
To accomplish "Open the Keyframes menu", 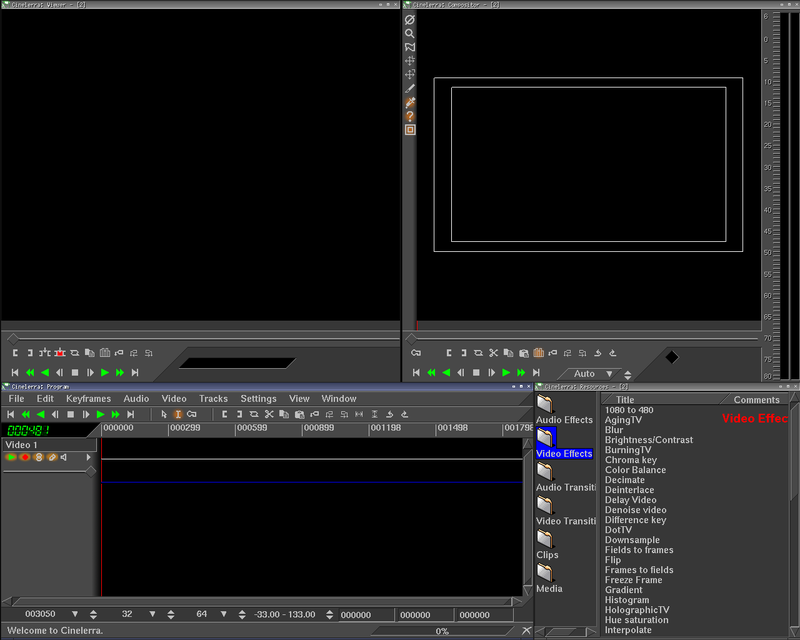I will [88, 399].
